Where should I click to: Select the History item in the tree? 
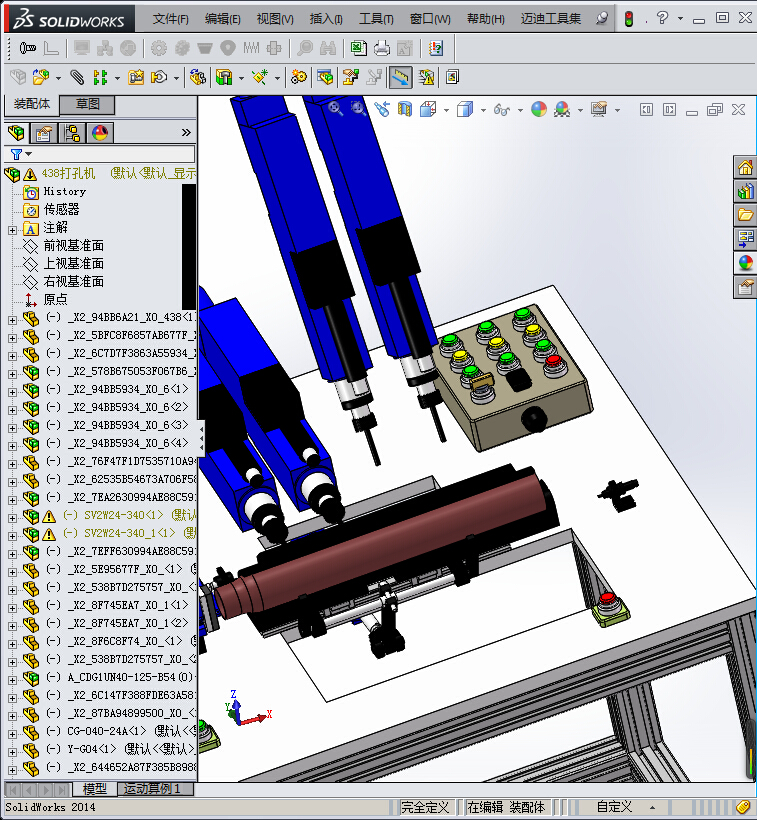64,191
